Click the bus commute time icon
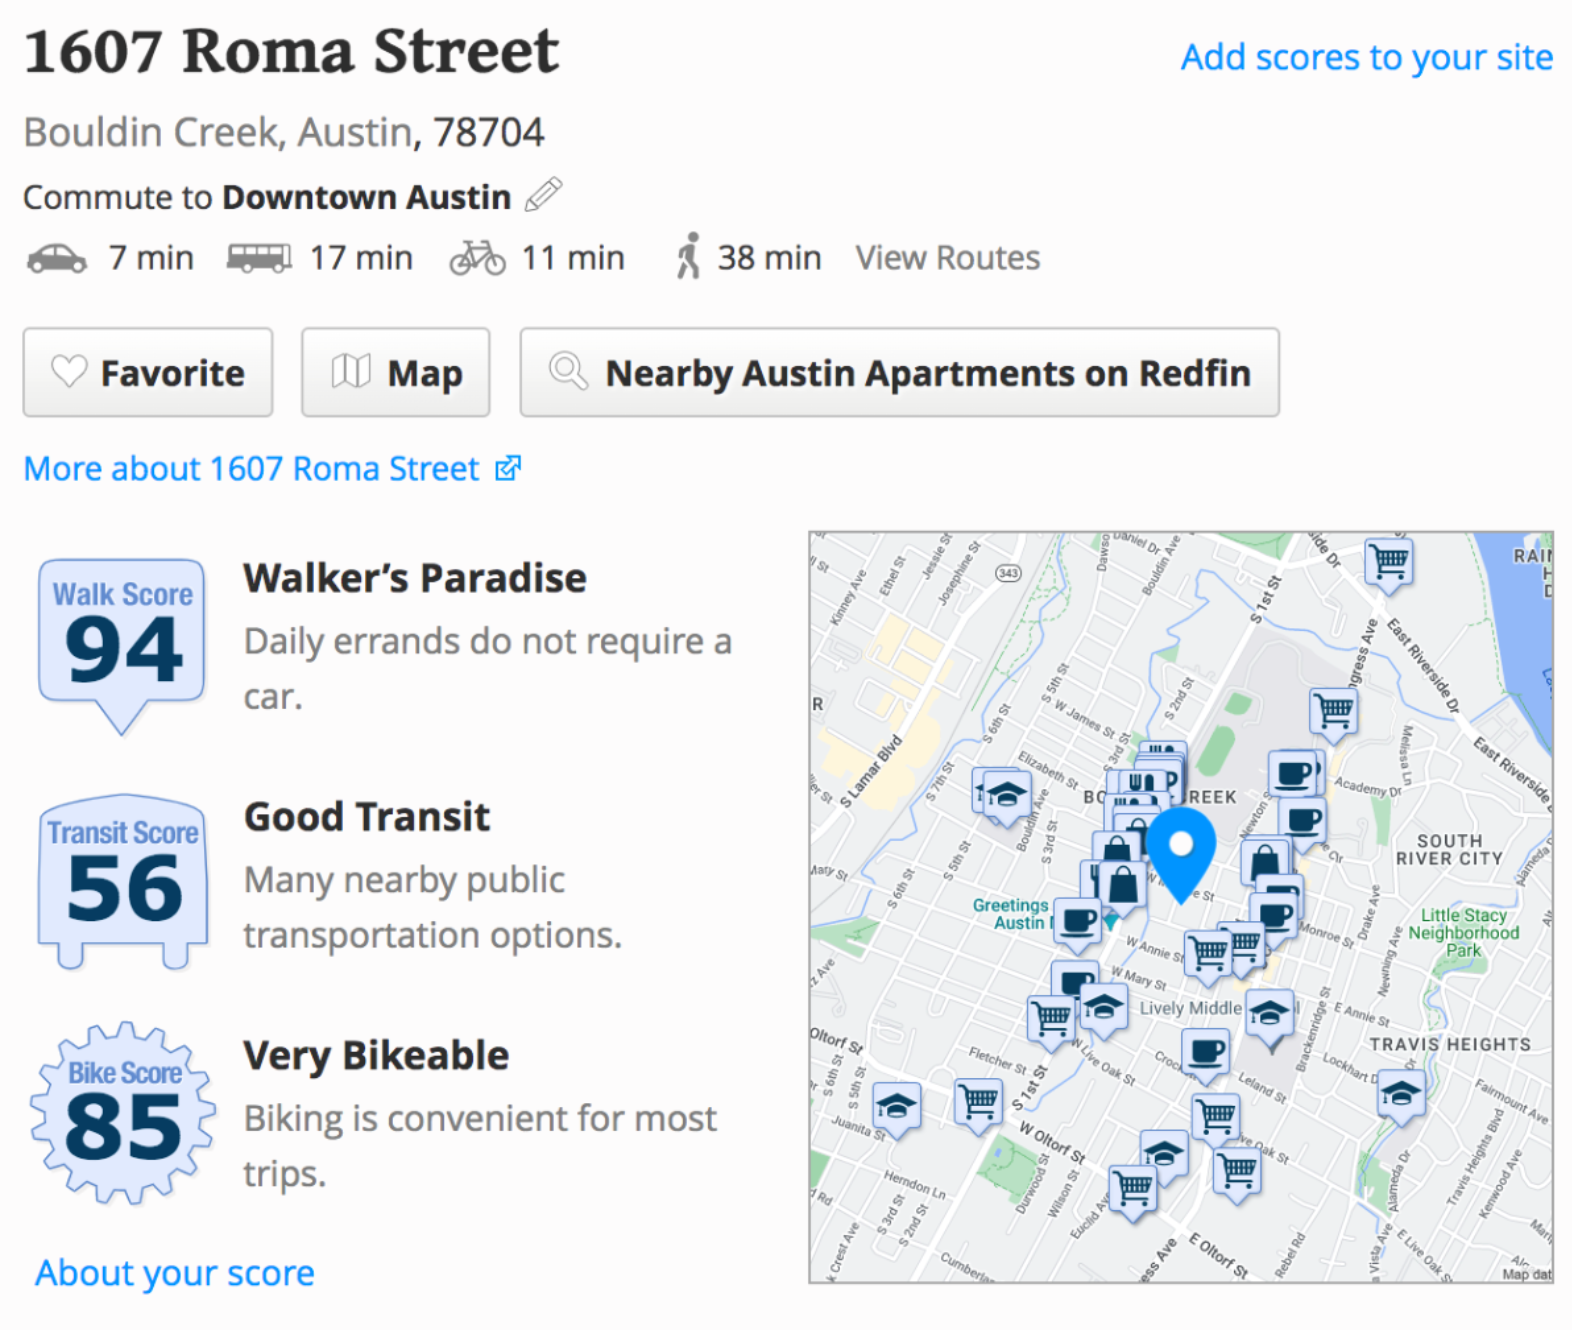The image size is (1572, 1330). click(259, 258)
